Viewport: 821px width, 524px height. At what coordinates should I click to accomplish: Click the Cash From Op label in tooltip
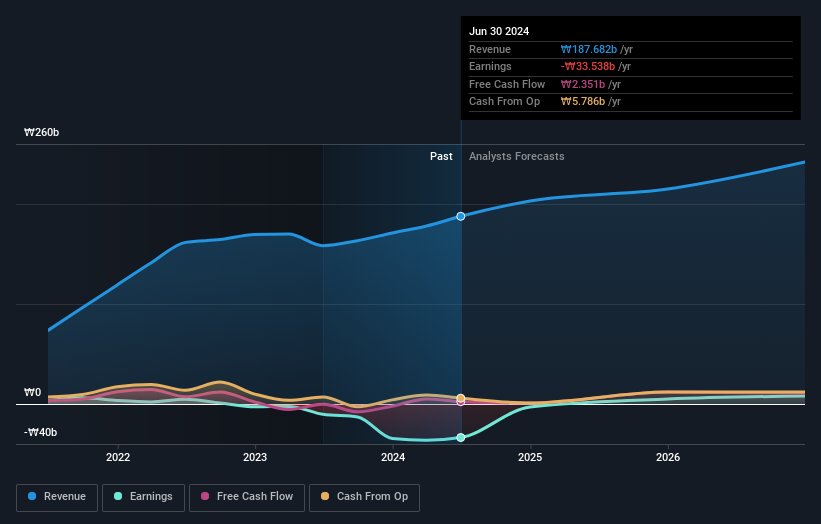pos(504,102)
